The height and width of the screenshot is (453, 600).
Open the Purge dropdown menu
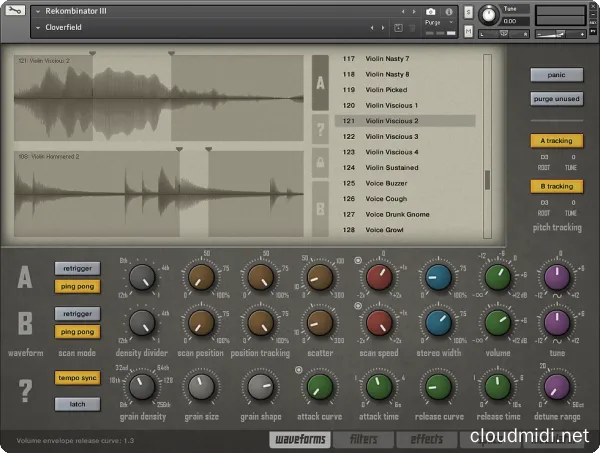439,23
